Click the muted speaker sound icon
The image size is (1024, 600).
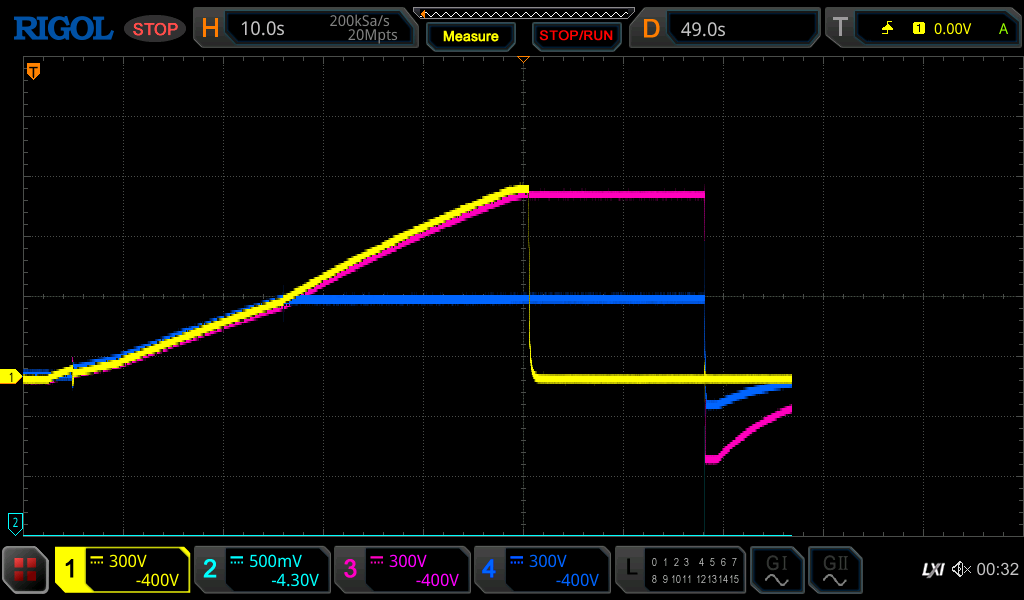click(x=961, y=569)
